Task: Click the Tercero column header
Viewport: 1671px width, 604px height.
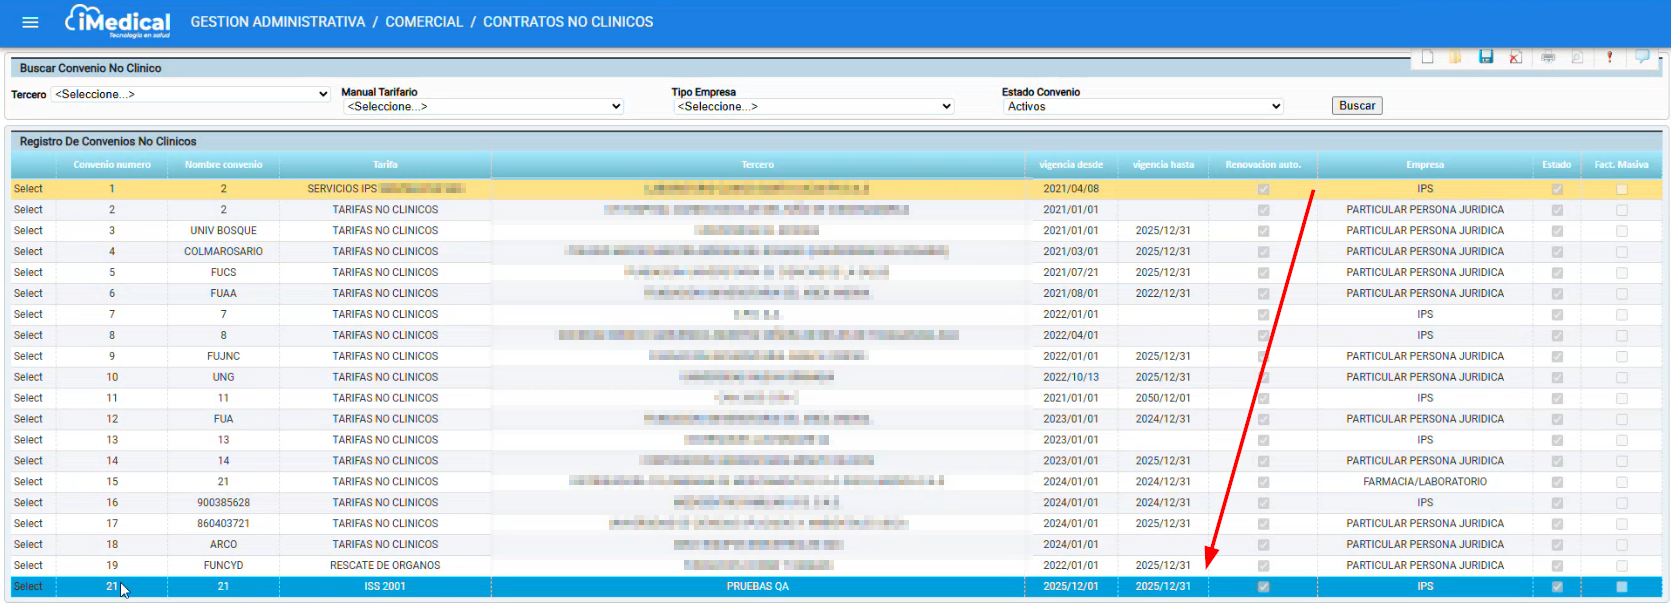Action: click(x=758, y=165)
